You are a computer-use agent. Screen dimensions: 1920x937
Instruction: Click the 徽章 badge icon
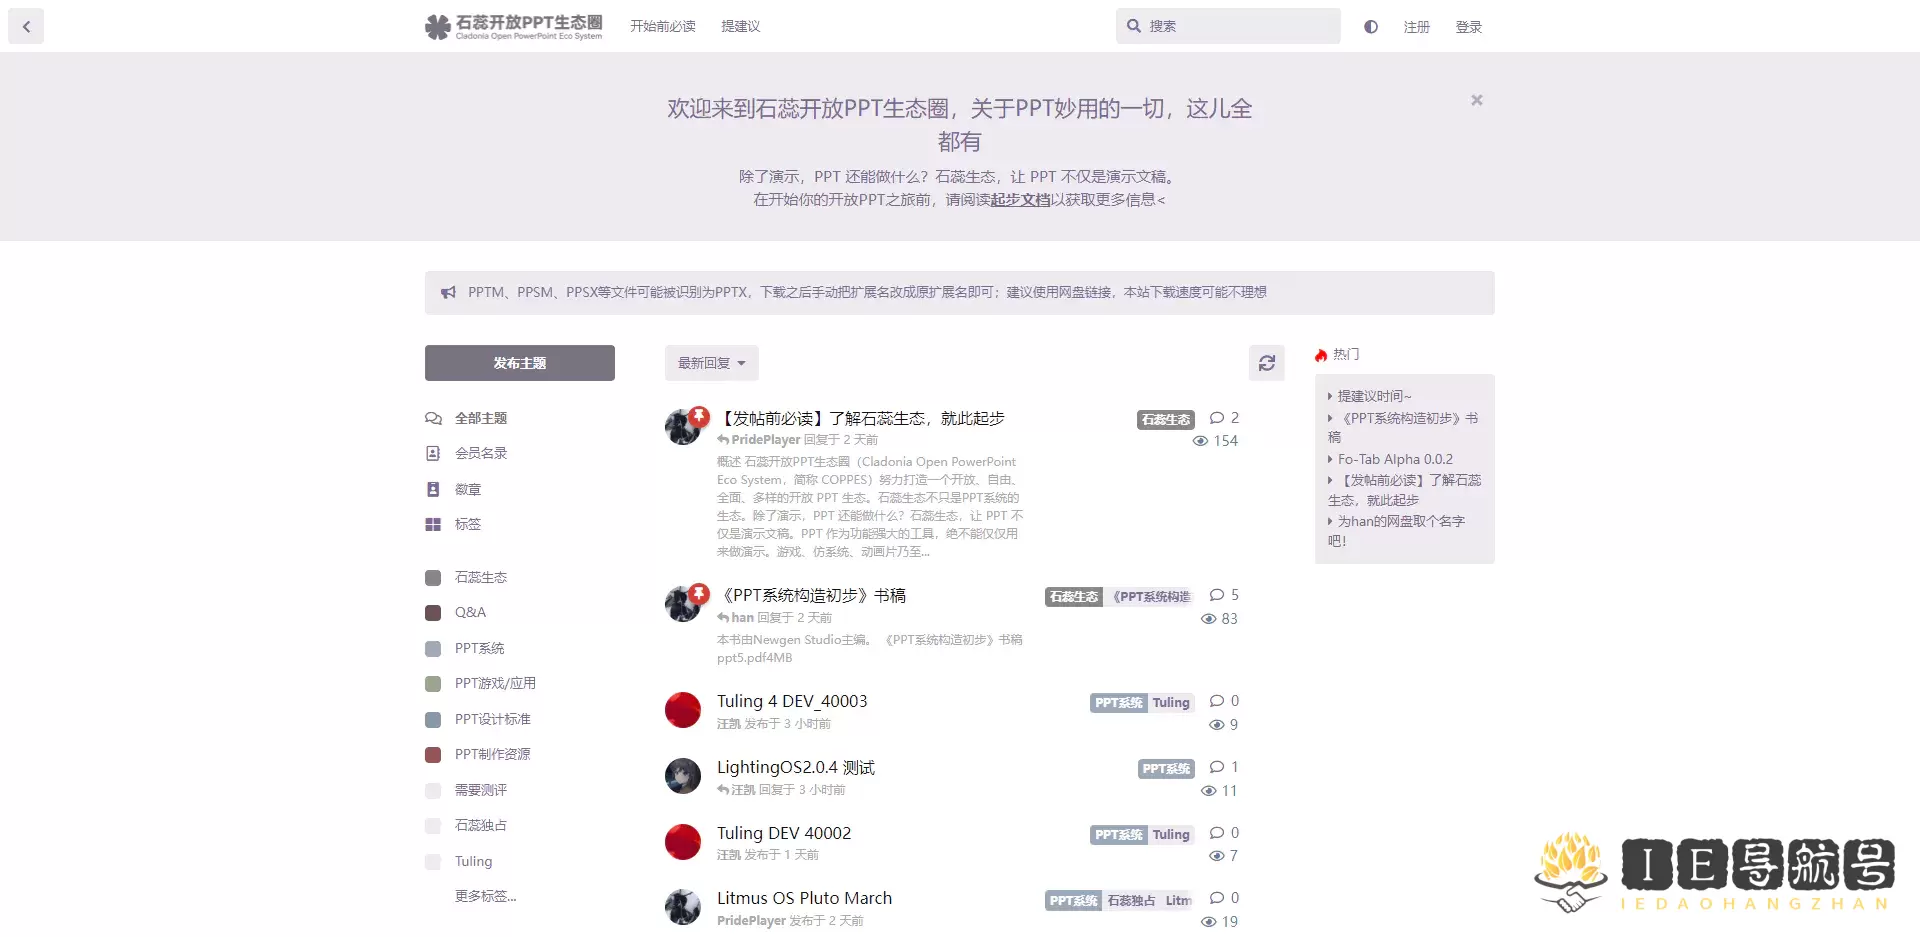[432, 489]
